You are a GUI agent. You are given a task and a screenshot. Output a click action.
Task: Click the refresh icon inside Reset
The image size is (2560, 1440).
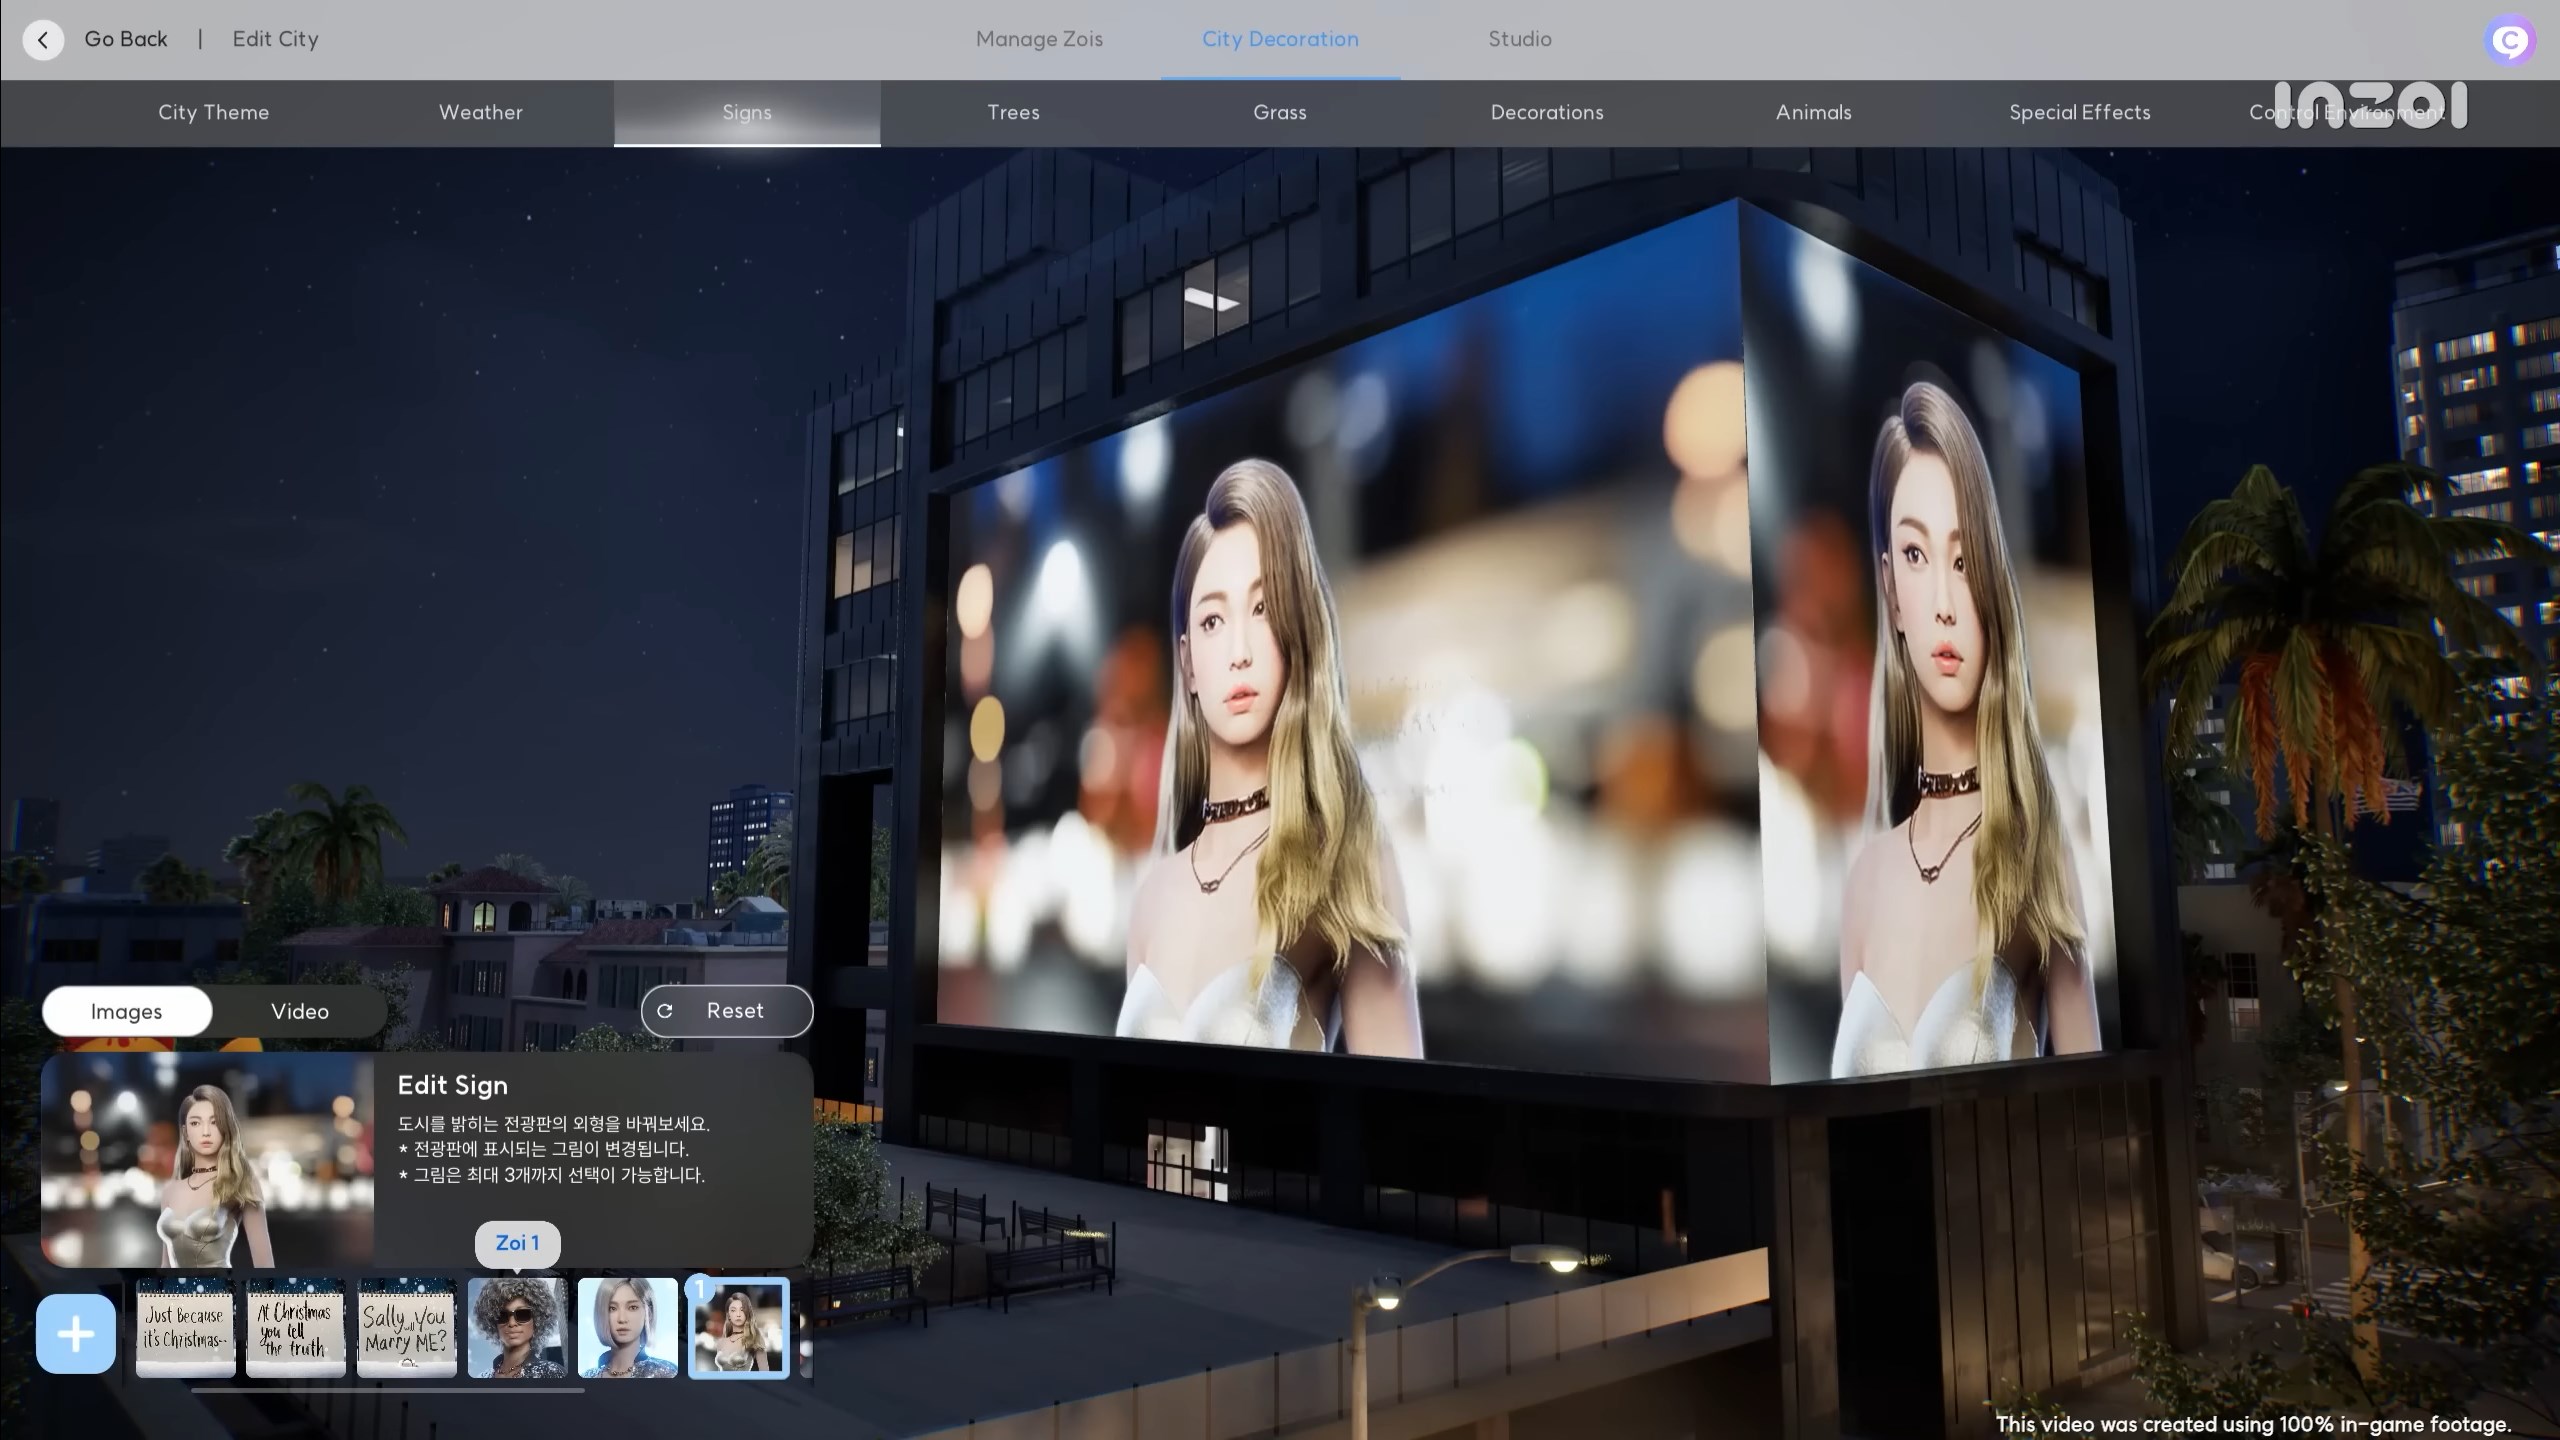pos(665,1011)
